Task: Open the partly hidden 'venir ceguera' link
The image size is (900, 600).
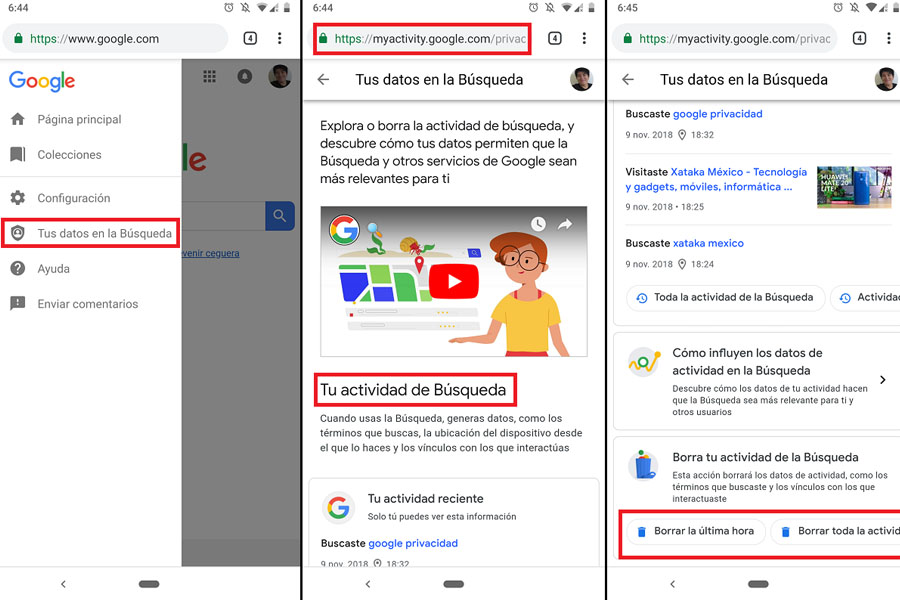Action: (211, 253)
